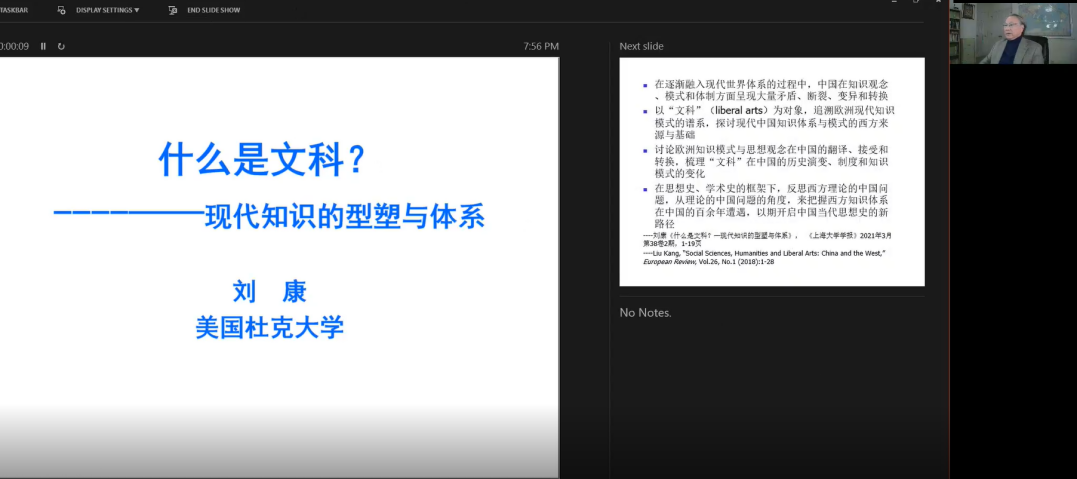
Task: Click the Show Taskbar option
Action: point(14,10)
